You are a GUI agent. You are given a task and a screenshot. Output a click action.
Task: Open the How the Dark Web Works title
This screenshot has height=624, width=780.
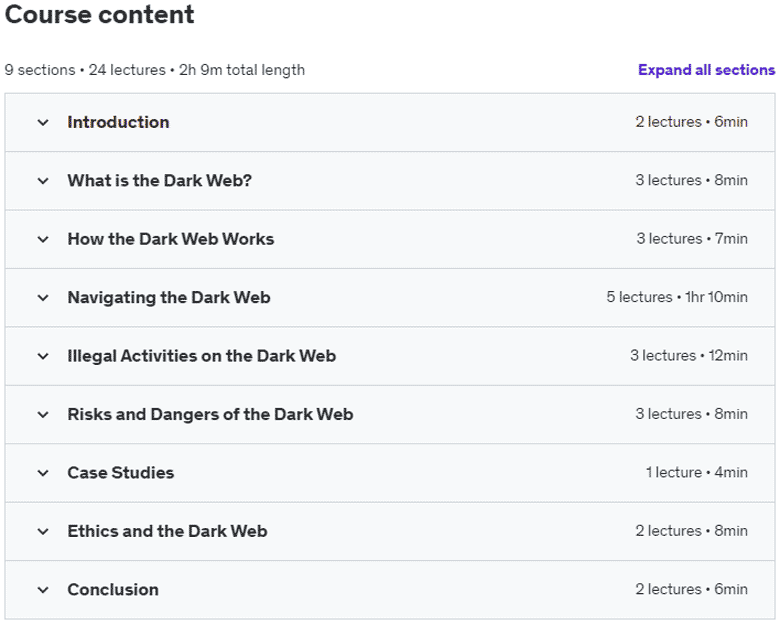pyautogui.click(x=171, y=239)
